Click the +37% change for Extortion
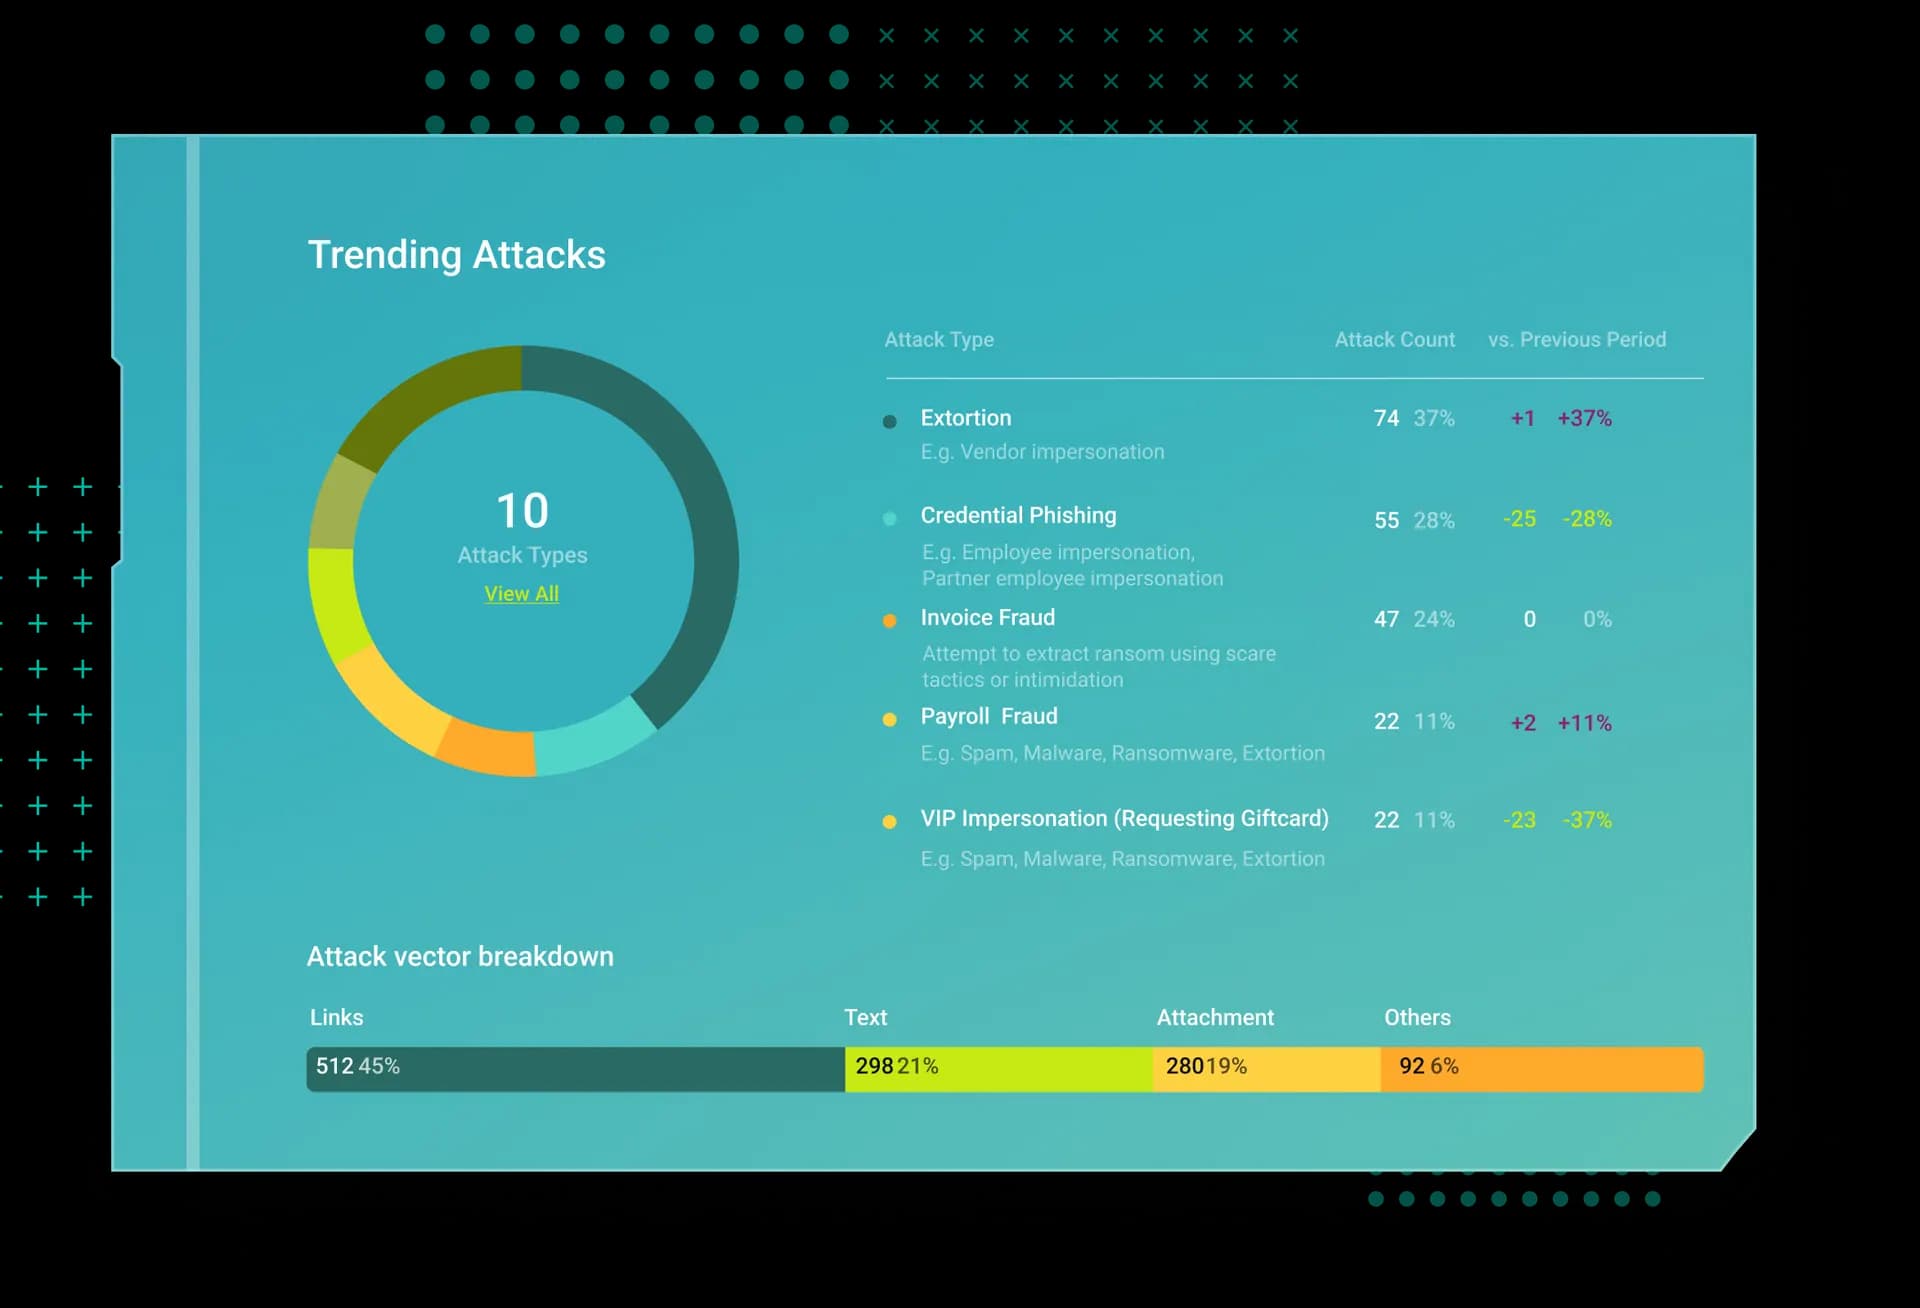 [x=1584, y=418]
